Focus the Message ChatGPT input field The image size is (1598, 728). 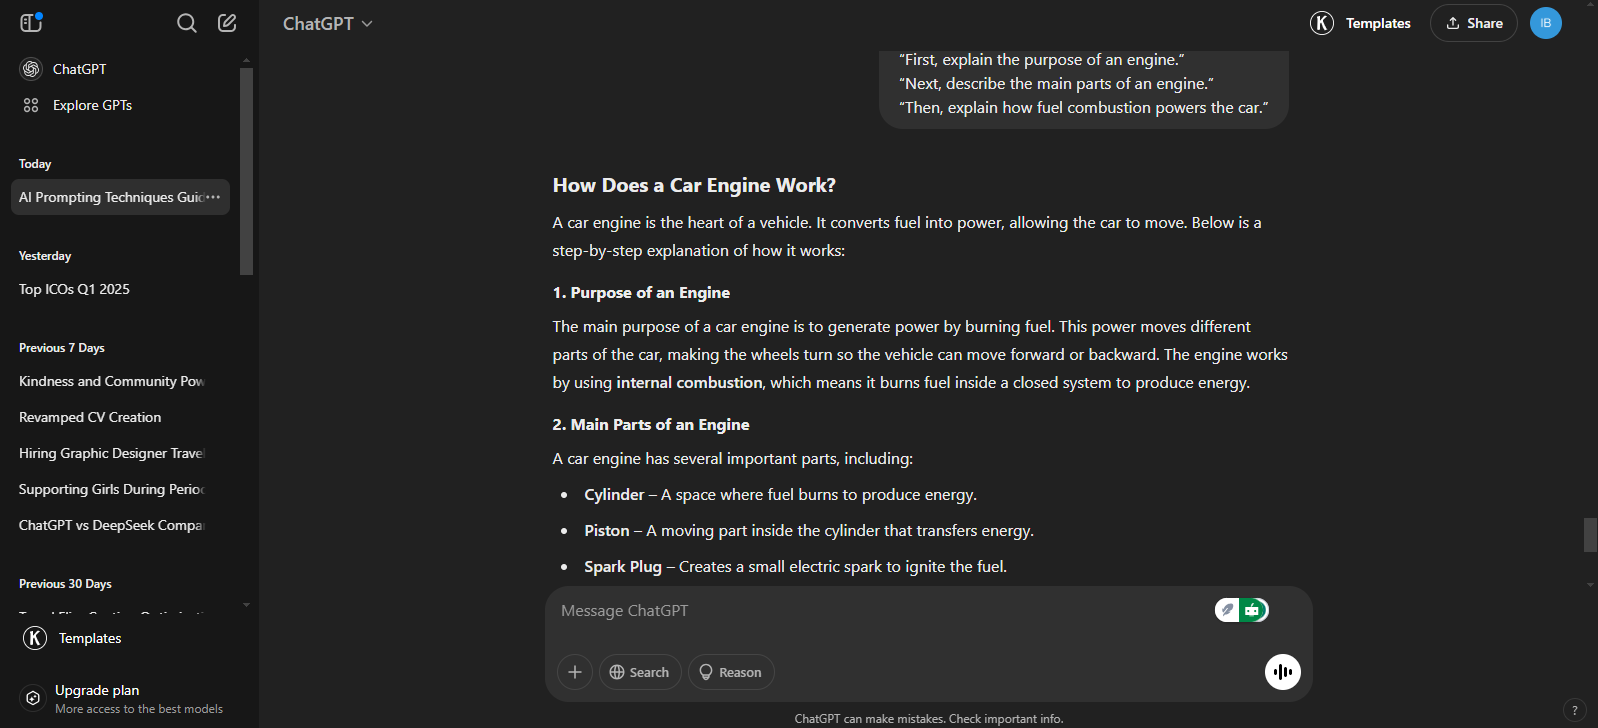pyautogui.click(x=880, y=611)
